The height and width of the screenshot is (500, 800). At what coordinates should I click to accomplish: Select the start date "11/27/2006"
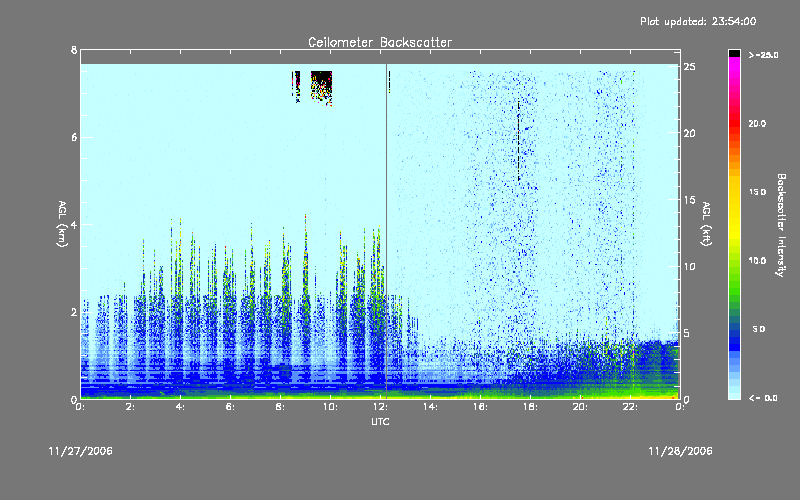pyautogui.click(x=81, y=451)
